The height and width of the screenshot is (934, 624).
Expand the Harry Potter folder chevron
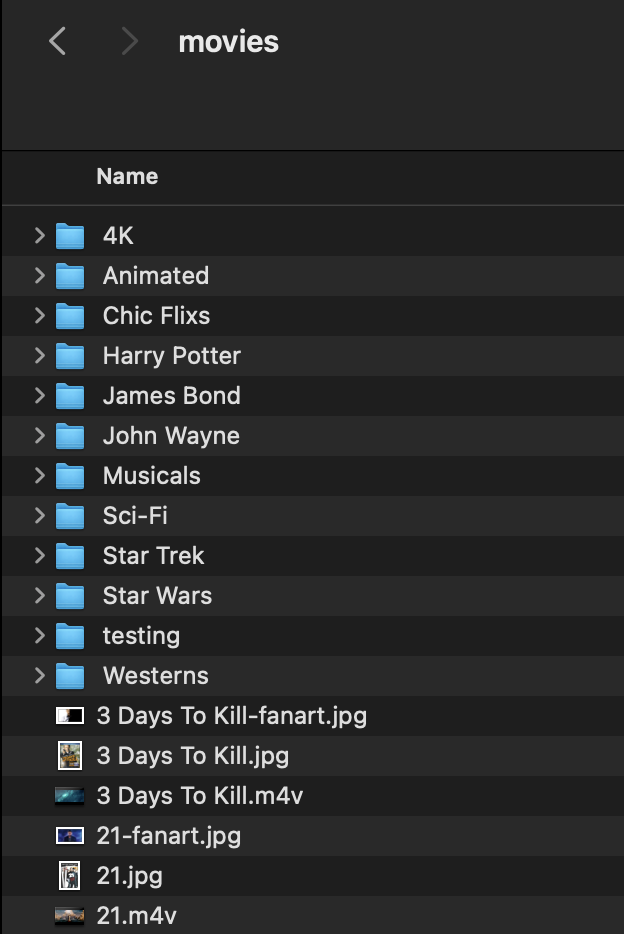tap(39, 355)
